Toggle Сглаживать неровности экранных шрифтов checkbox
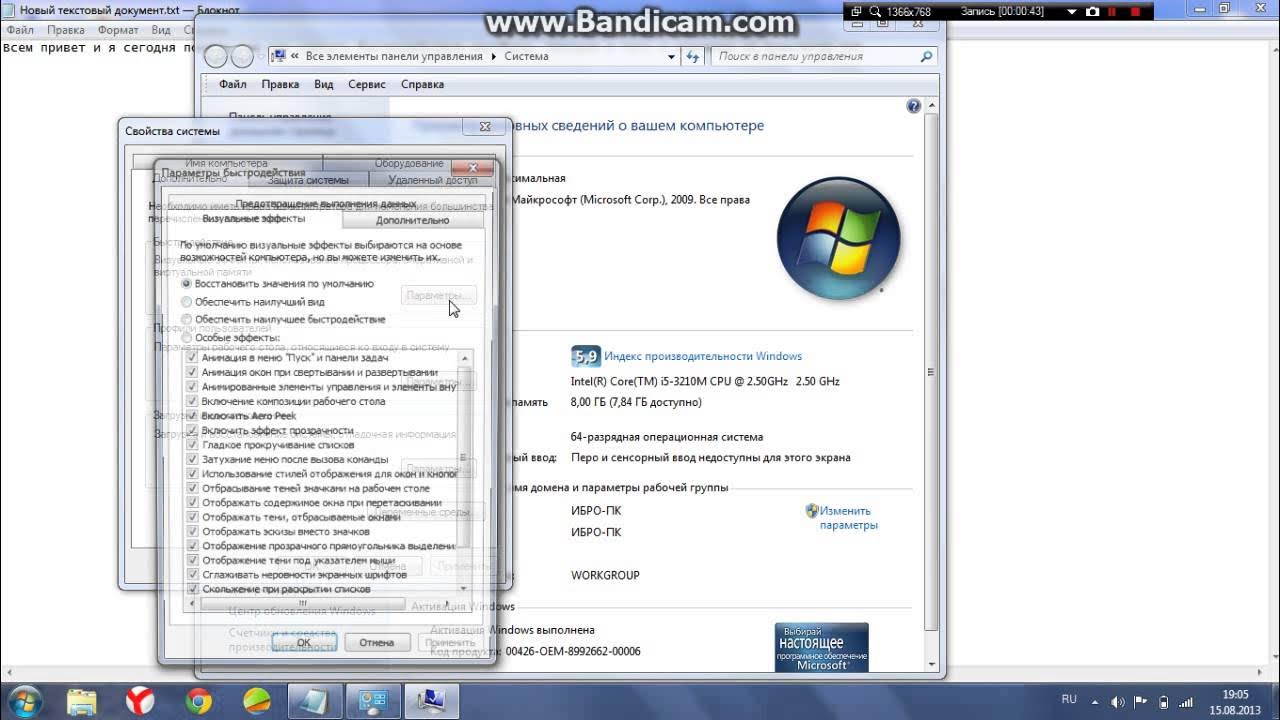 coord(193,575)
